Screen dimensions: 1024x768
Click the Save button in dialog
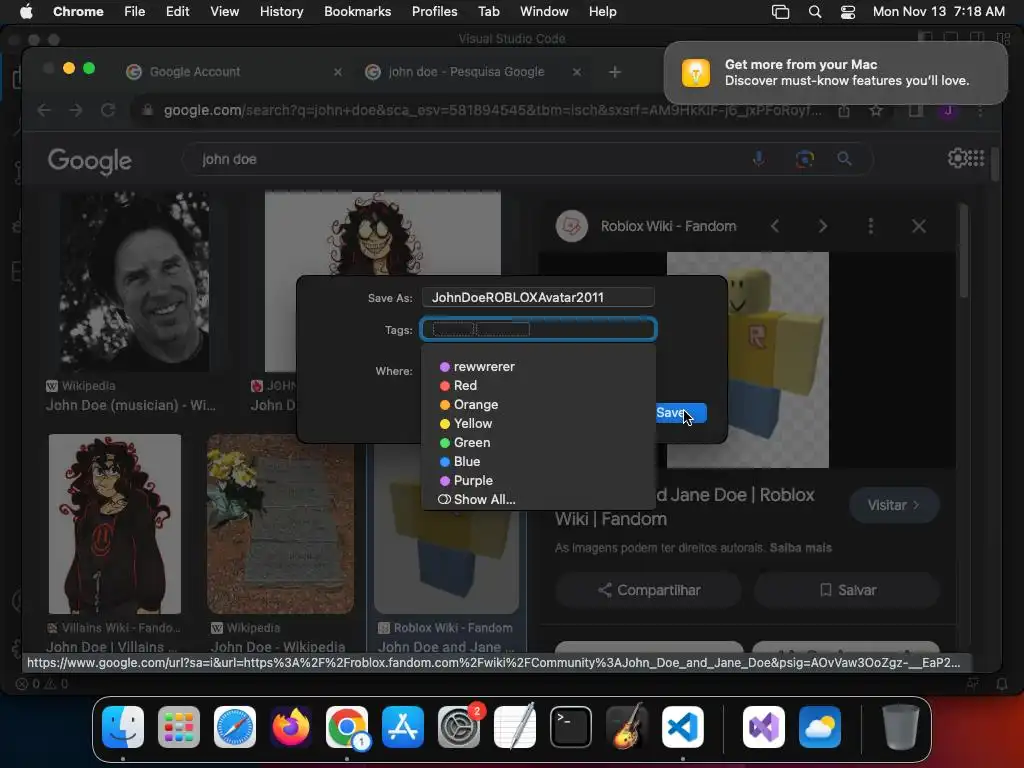click(681, 413)
